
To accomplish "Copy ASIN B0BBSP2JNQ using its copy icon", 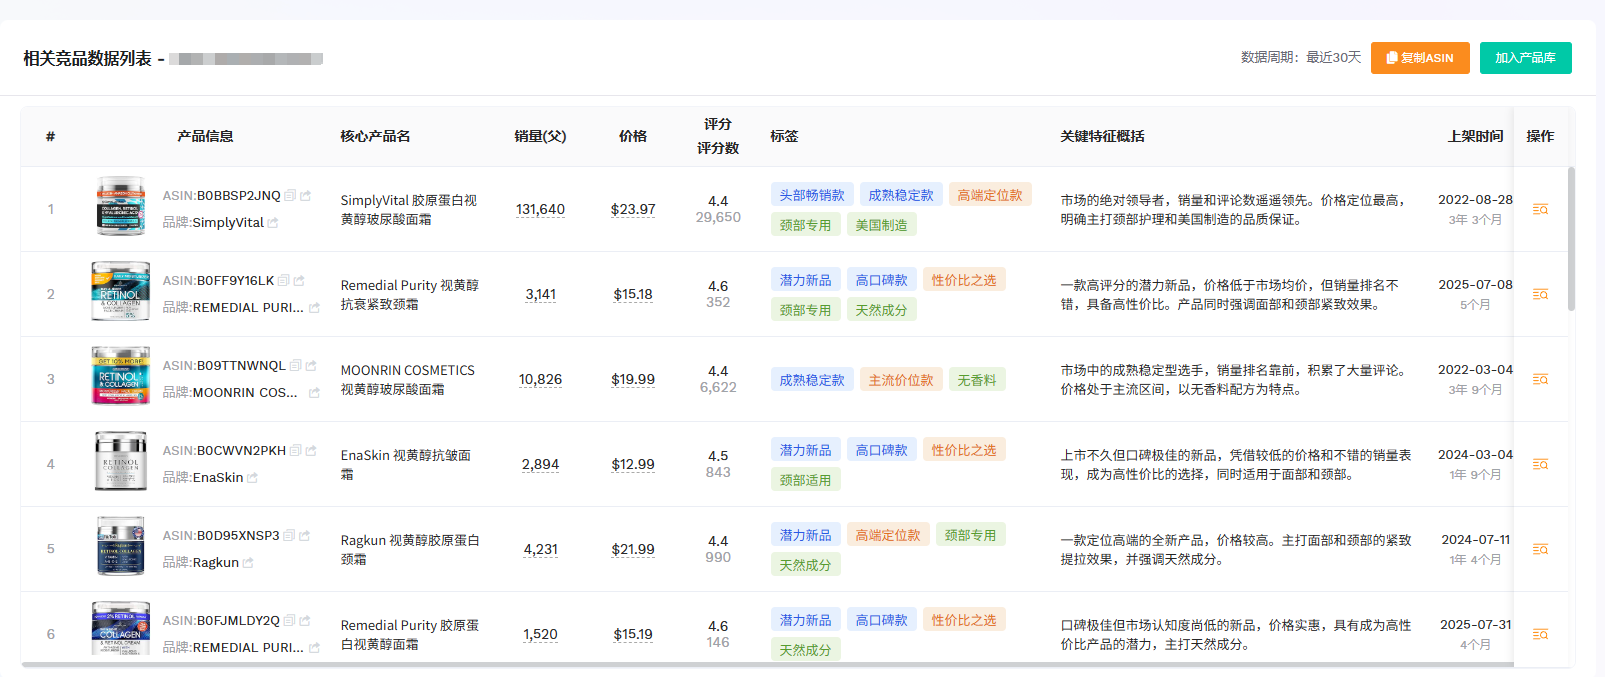I will 290,196.
